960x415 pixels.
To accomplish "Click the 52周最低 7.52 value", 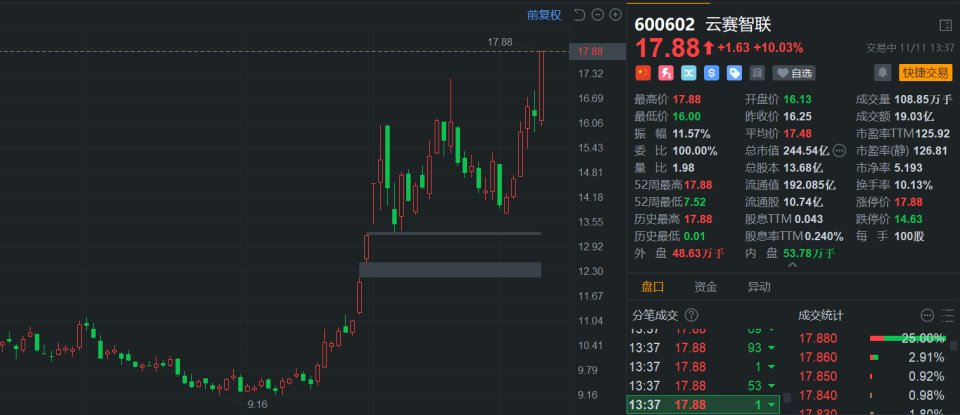I will click(x=697, y=202).
